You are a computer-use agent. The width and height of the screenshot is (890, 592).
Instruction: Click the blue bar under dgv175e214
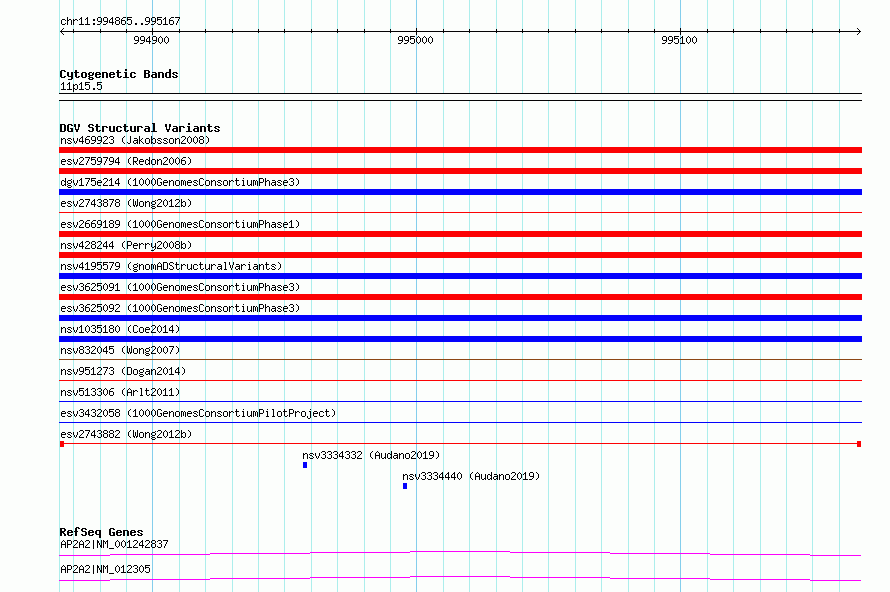tap(460, 192)
